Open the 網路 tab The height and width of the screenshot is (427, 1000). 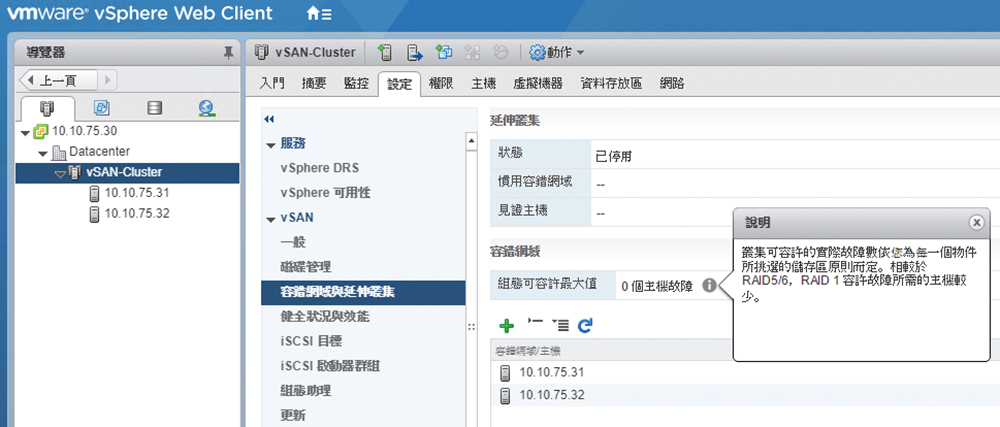(x=672, y=83)
